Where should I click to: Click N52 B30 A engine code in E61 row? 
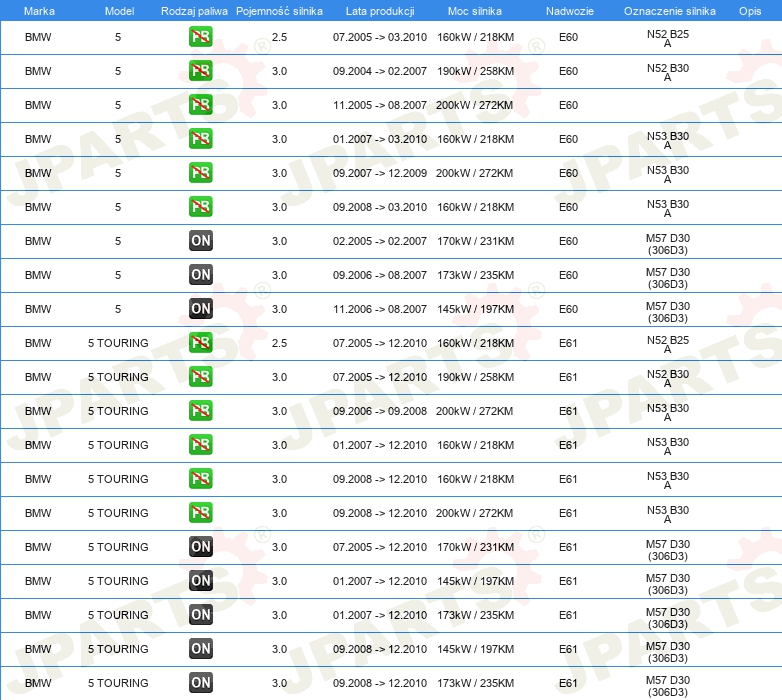668,378
